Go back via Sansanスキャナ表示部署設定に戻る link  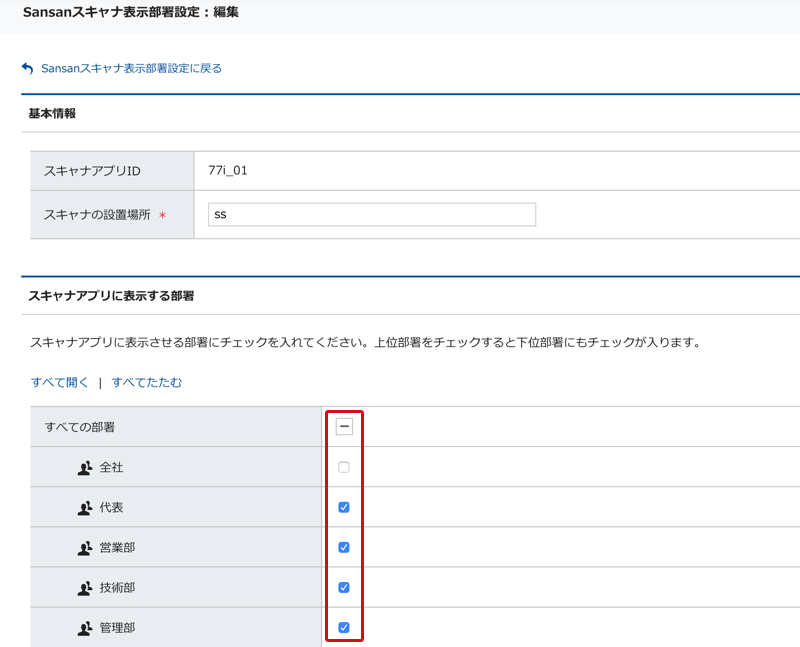pos(131,69)
